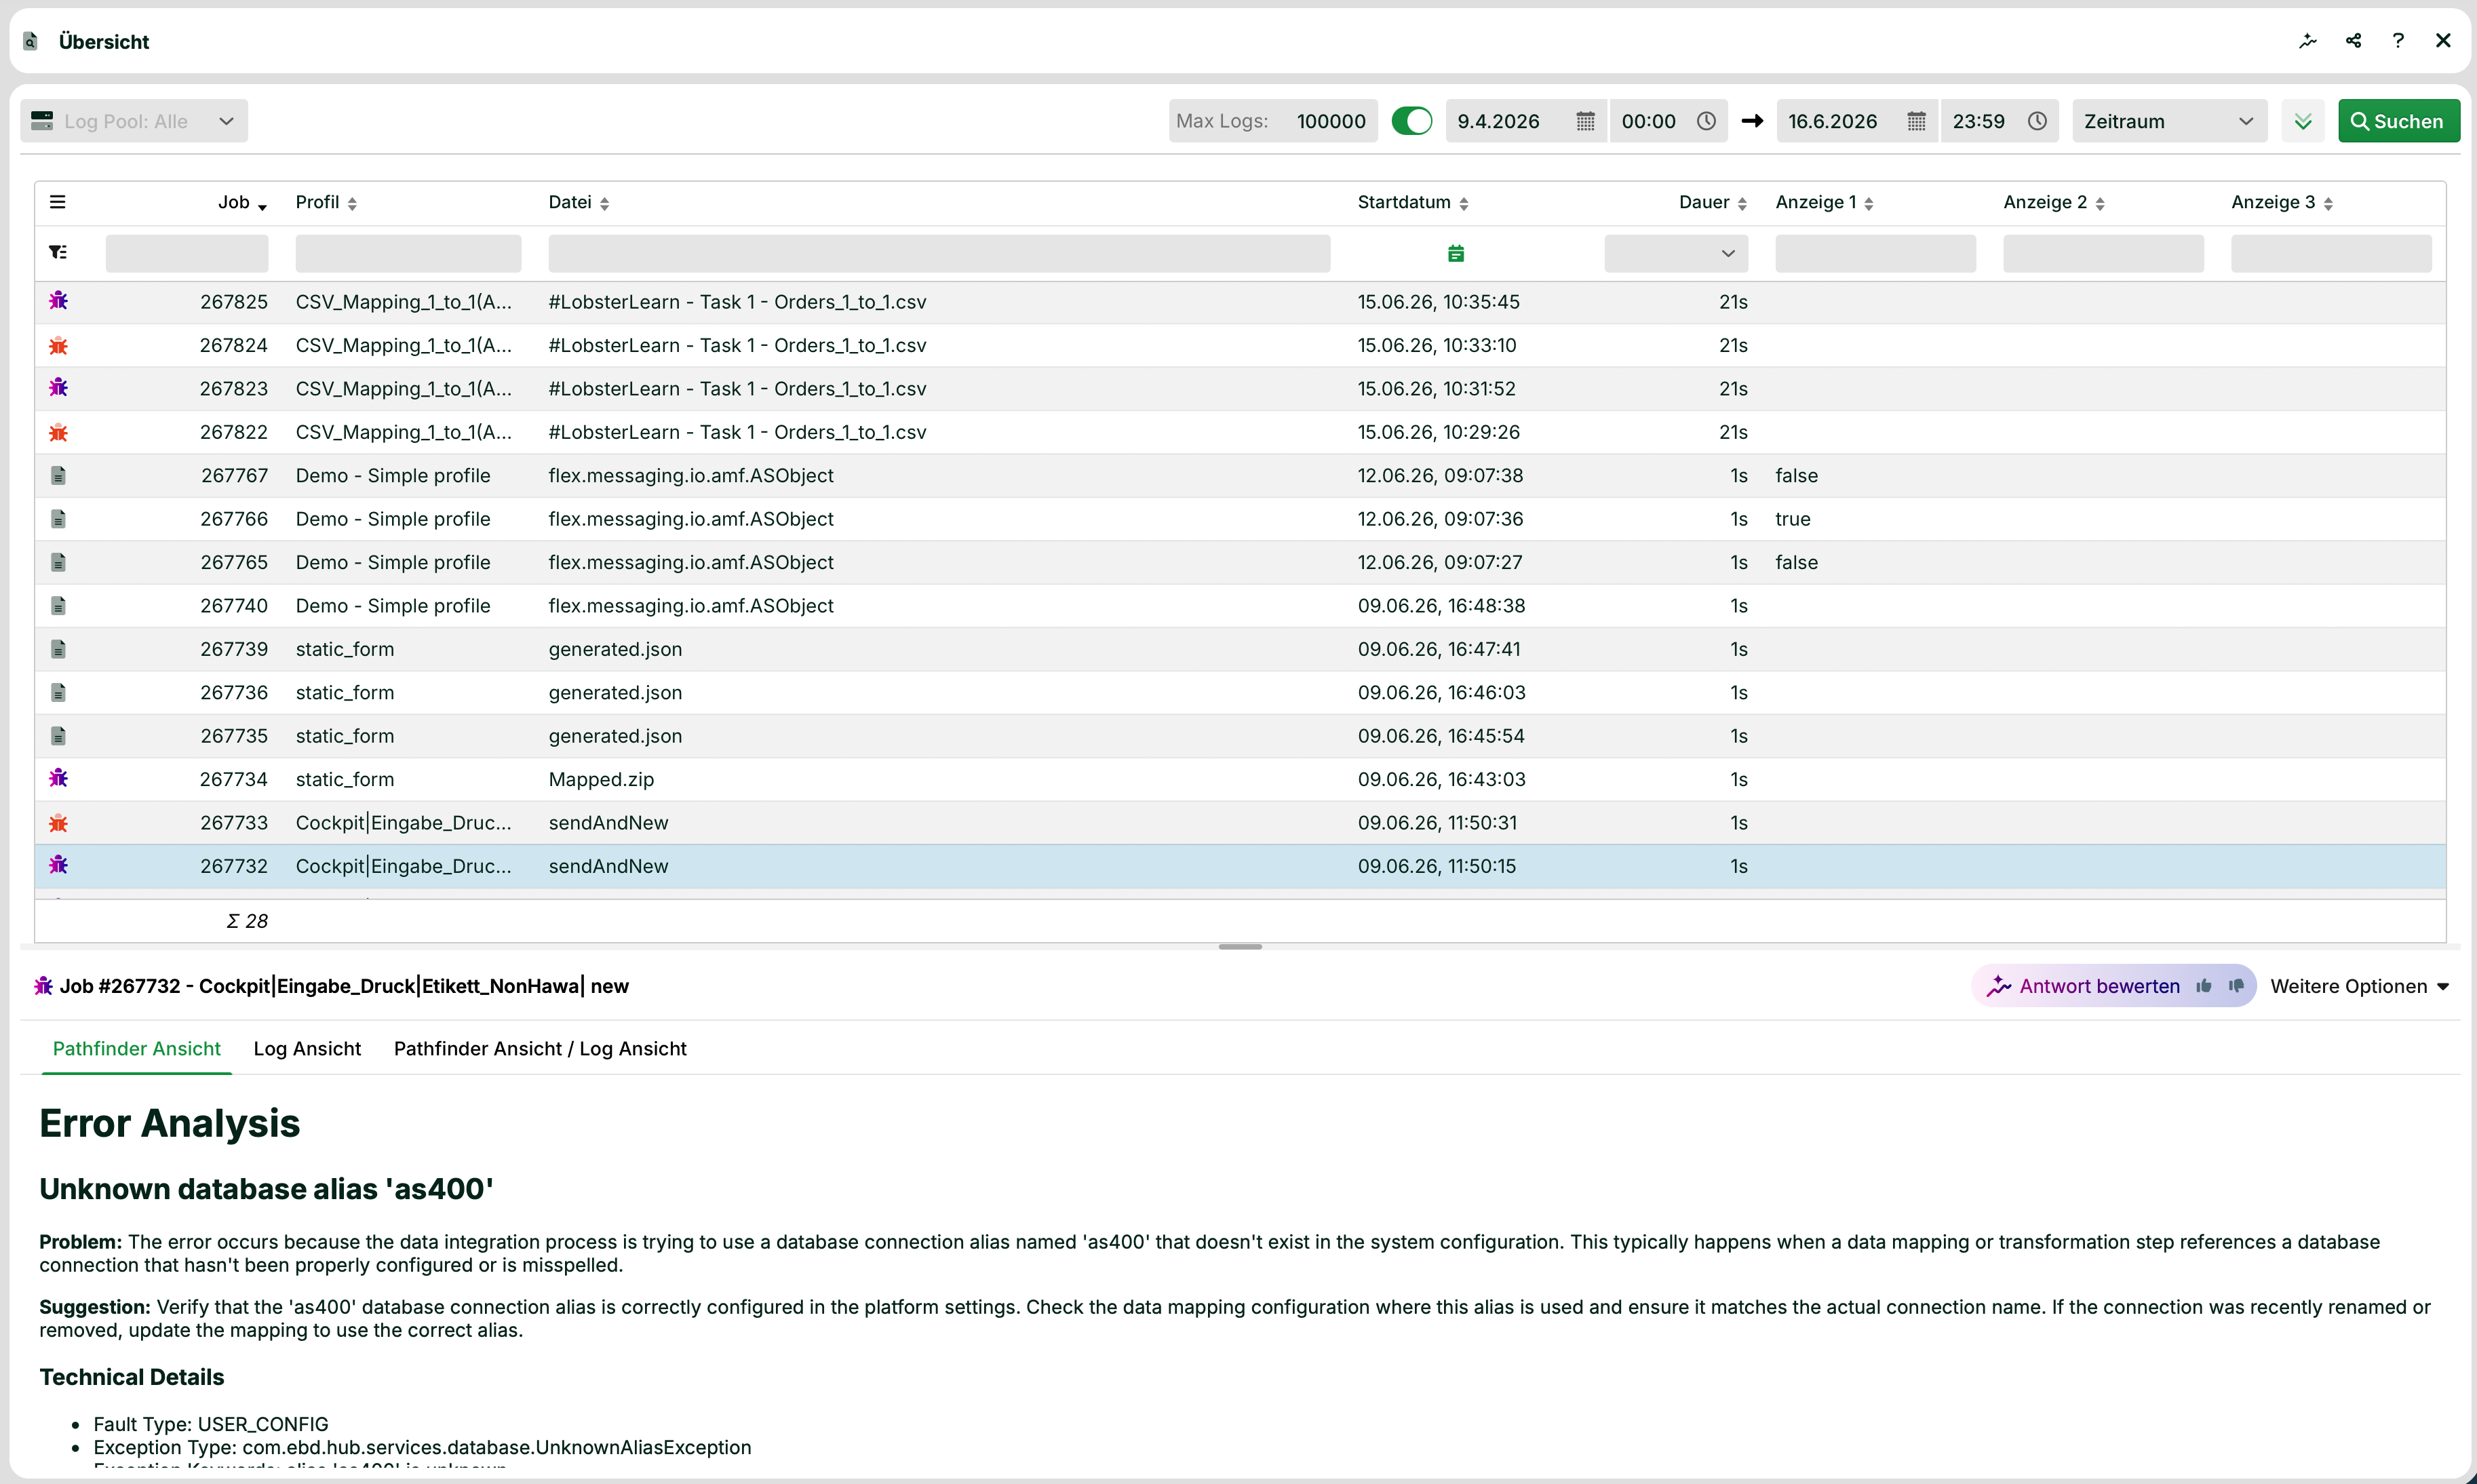Click the Log Pool server icon
Screen dimensions: 2477x1484
(42, 121)
